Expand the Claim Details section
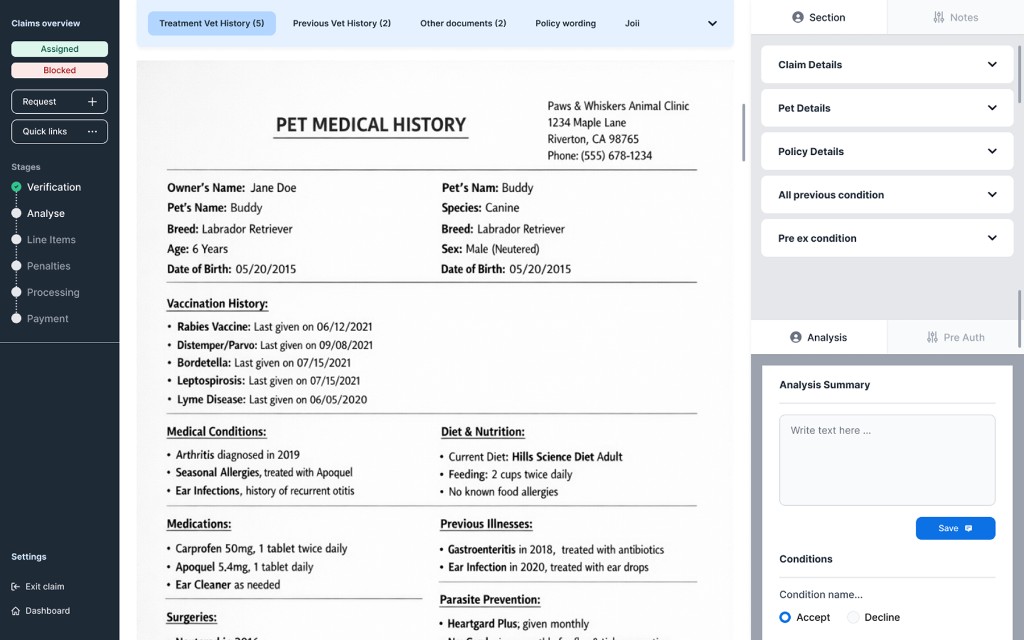Screen dimensions: 1024x640 (x=887, y=65)
